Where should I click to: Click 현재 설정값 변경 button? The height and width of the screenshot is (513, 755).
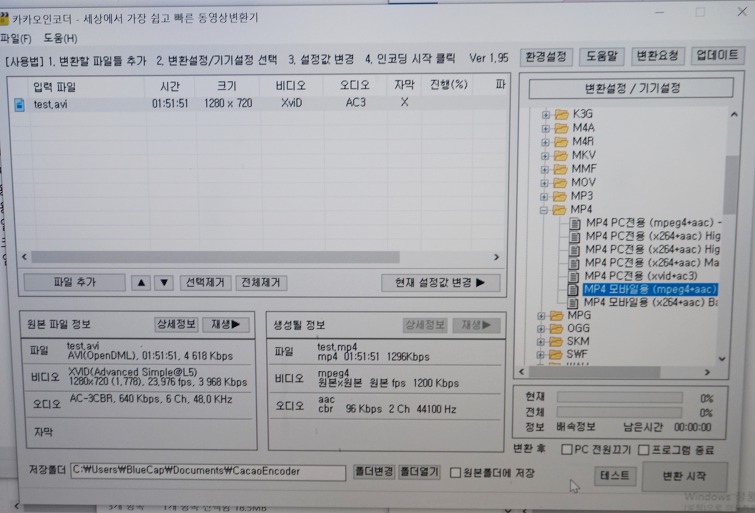pyautogui.click(x=440, y=283)
